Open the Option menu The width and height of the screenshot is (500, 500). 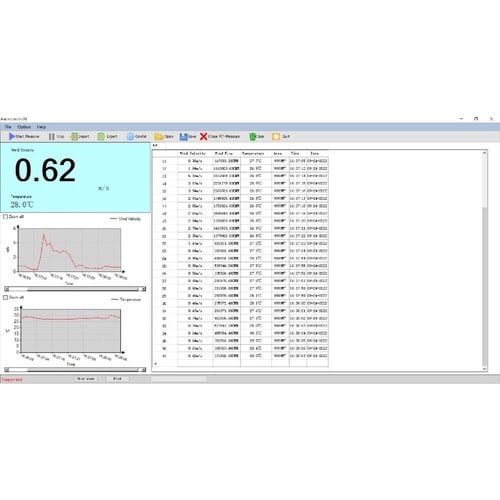(x=24, y=127)
